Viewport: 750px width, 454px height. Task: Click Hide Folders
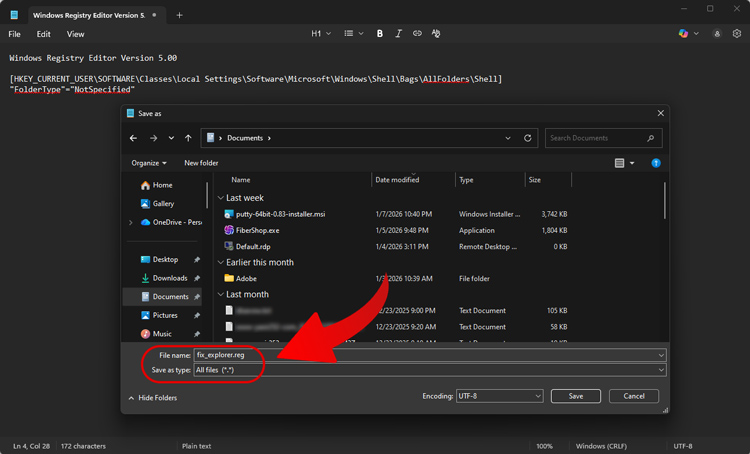click(x=153, y=398)
